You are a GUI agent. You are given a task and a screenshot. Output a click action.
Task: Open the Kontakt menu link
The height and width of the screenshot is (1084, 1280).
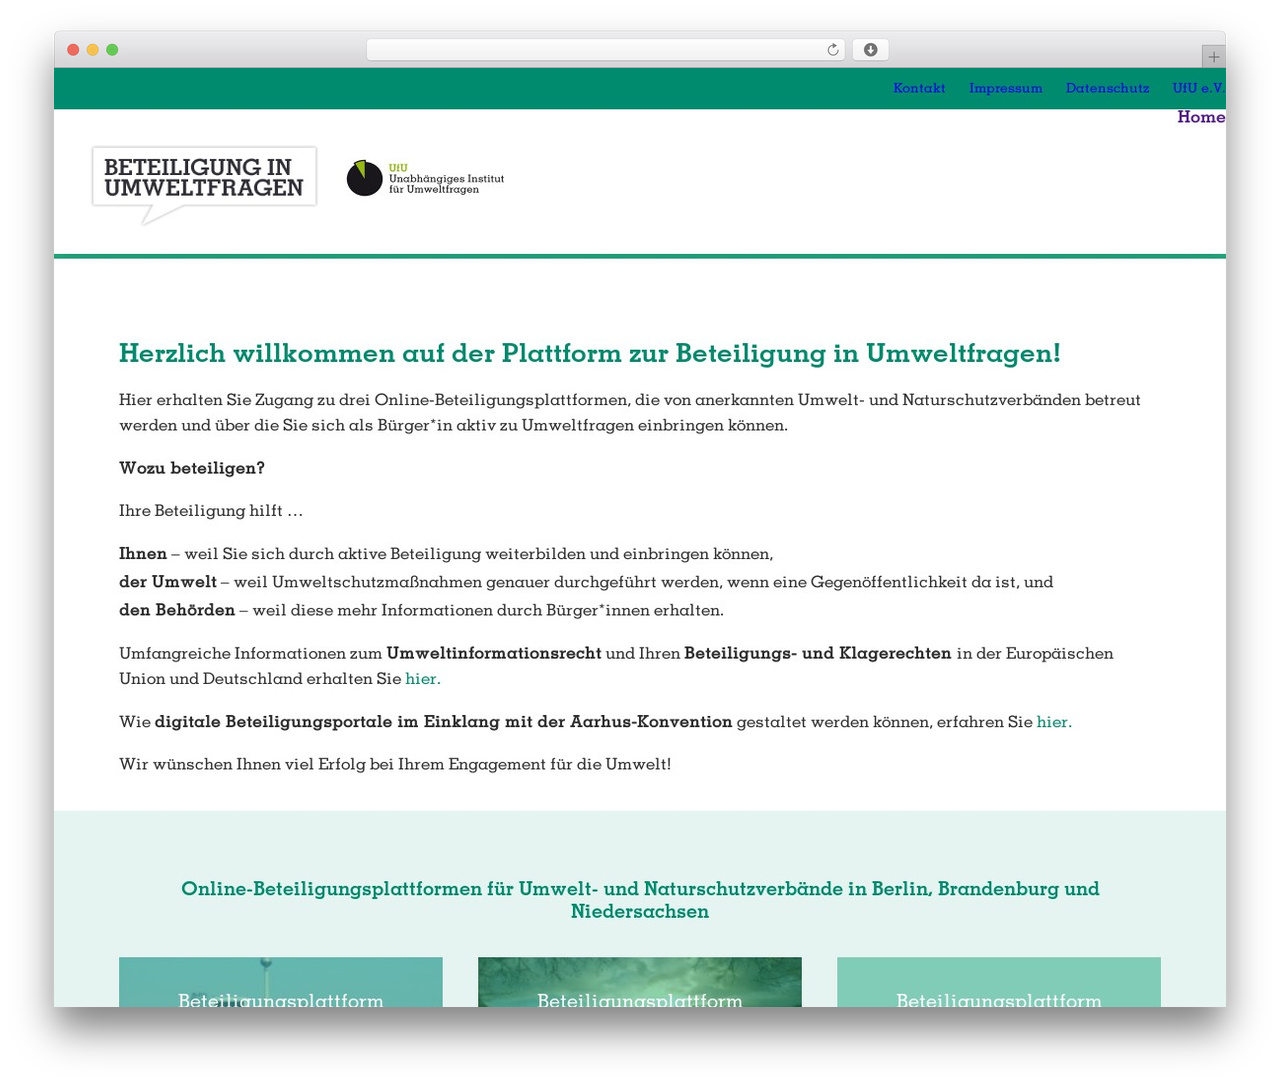[919, 88]
